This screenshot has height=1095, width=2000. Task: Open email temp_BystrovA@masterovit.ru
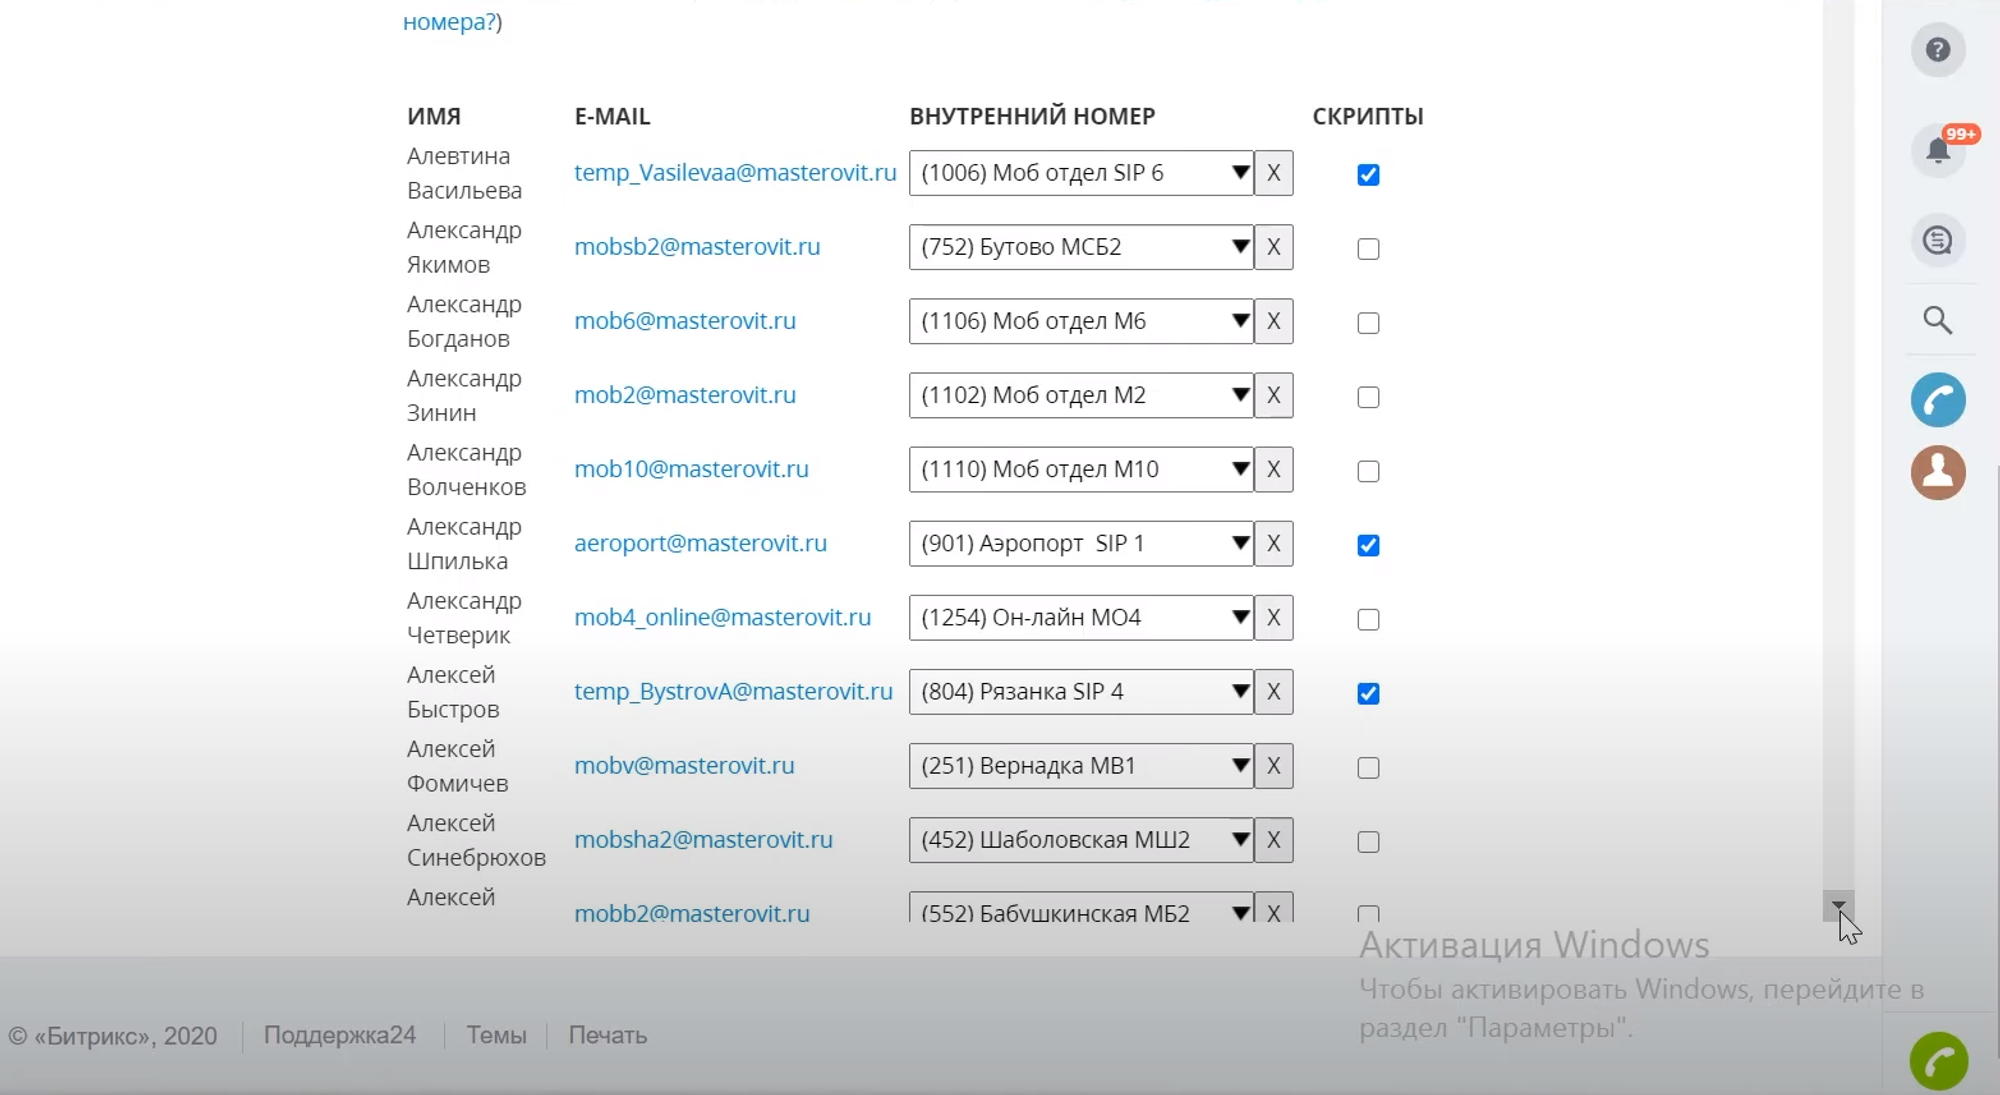tap(733, 691)
